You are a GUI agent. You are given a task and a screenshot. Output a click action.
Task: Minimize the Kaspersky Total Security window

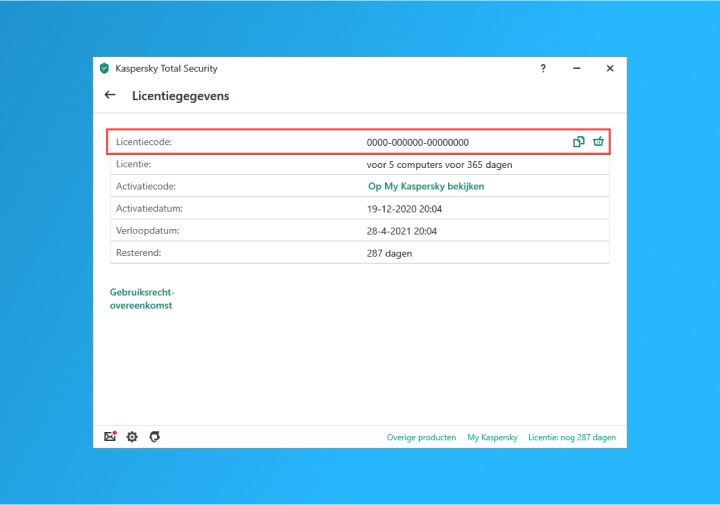click(577, 69)
